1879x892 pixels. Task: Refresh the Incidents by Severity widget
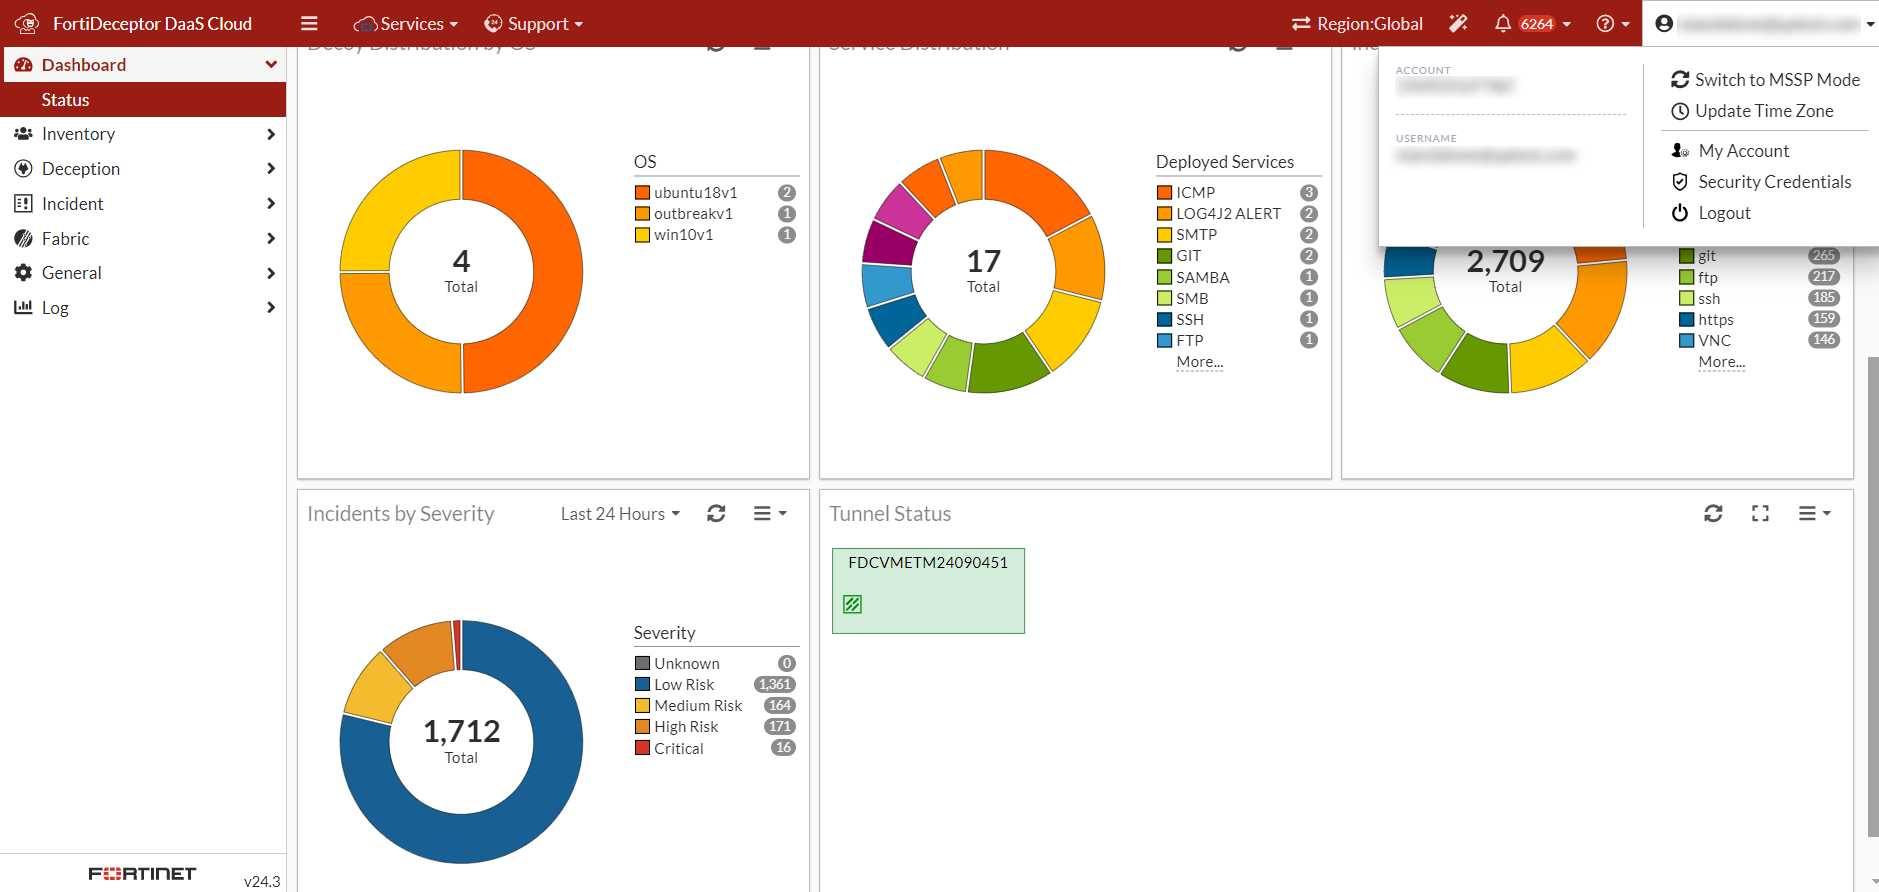click(716, 513)
